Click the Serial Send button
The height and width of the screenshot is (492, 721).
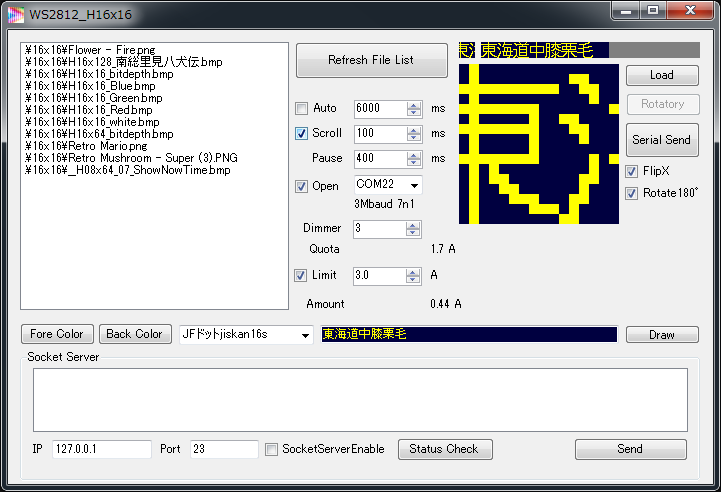[662, 140]
